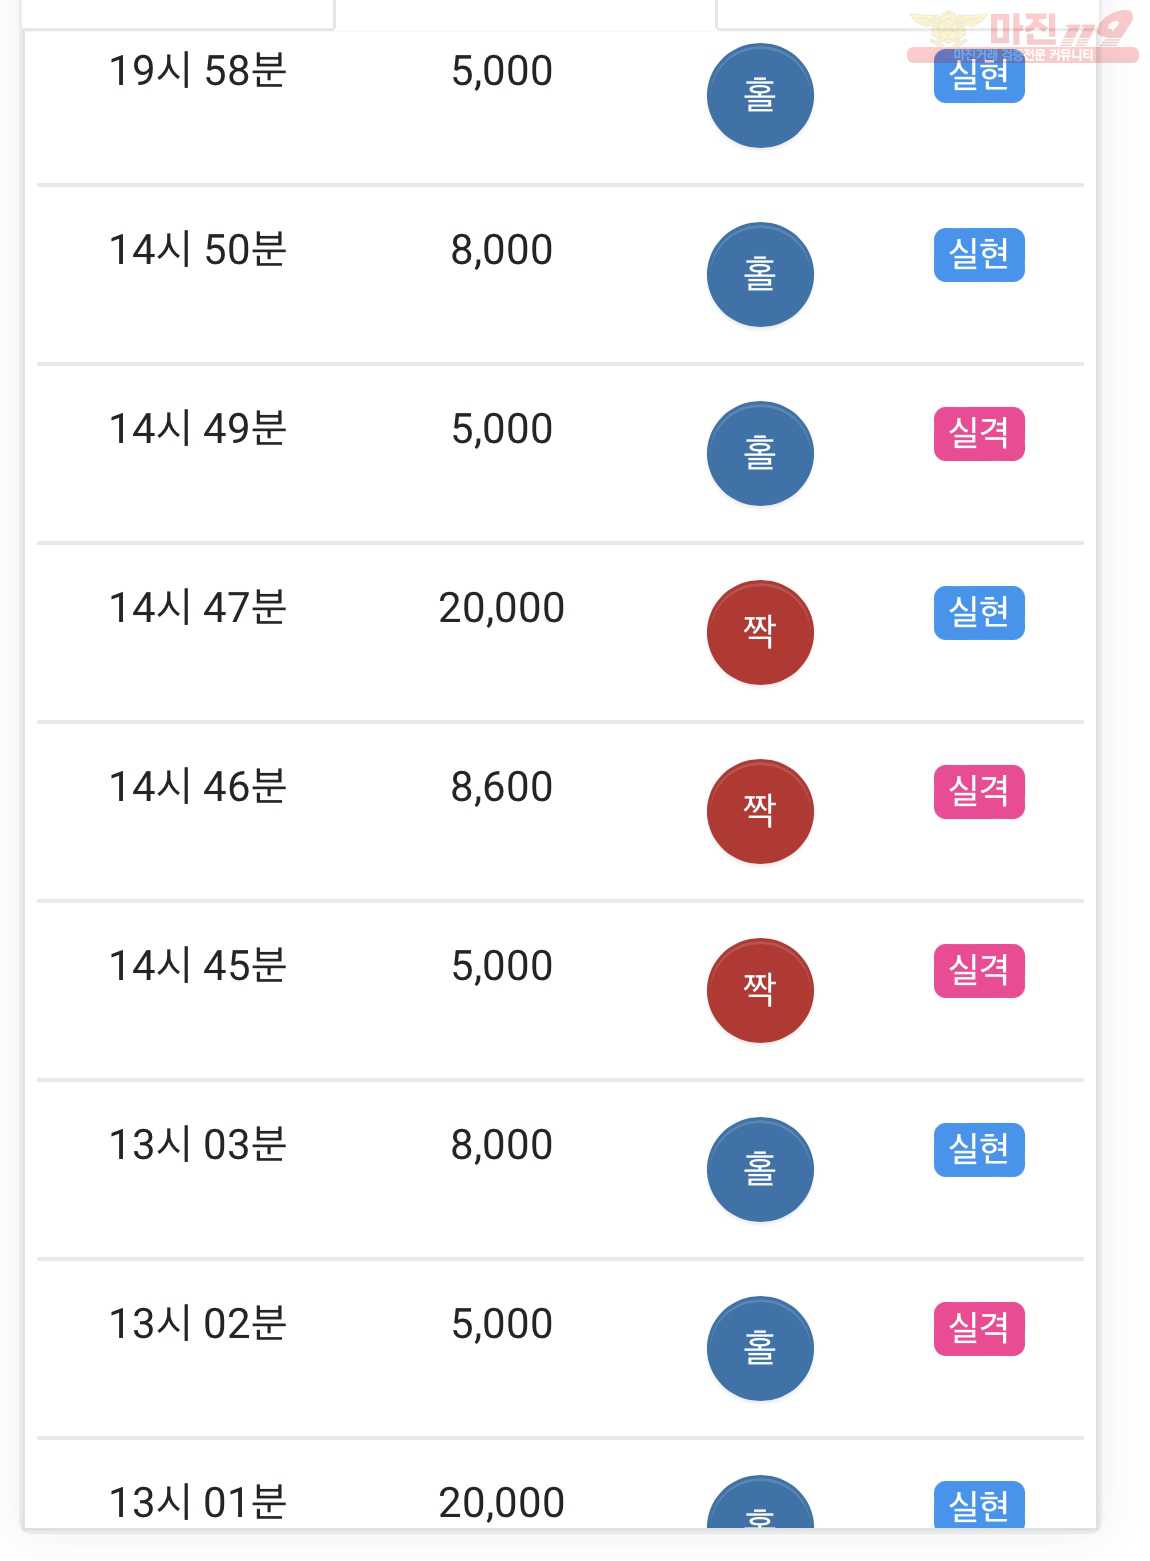
Task: Click the blue 실현 badge at 14시 47분
Action: tap(979, 613)
